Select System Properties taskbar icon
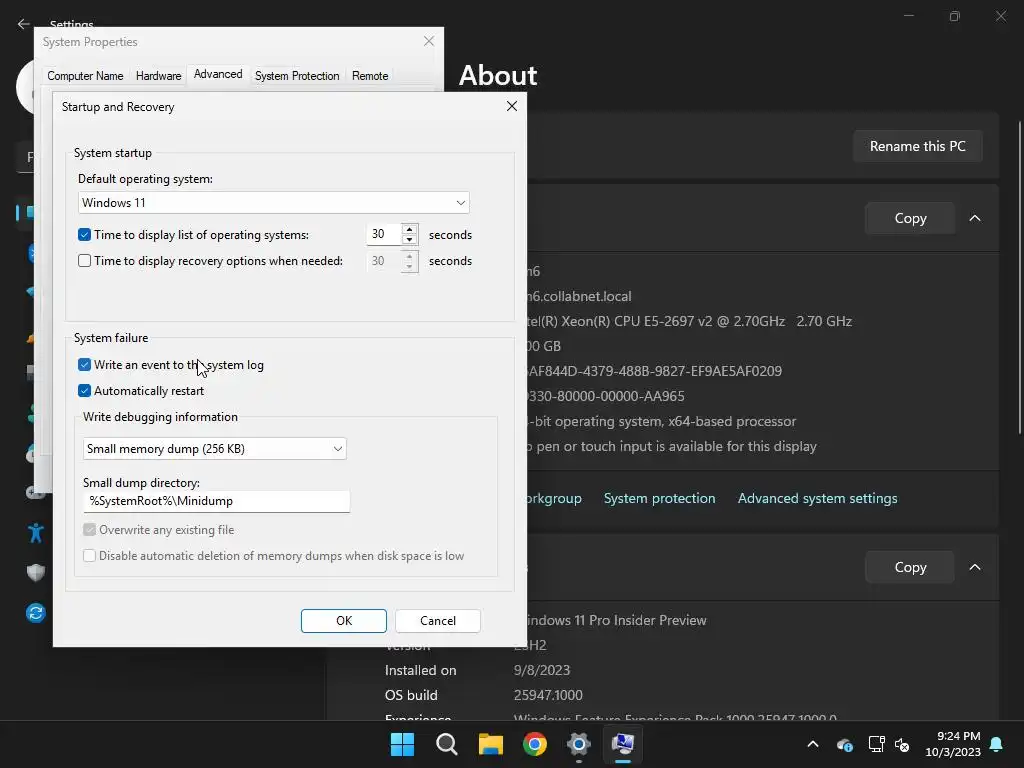The width and height of the screenshot is (1024, 768). coord(623,744)
